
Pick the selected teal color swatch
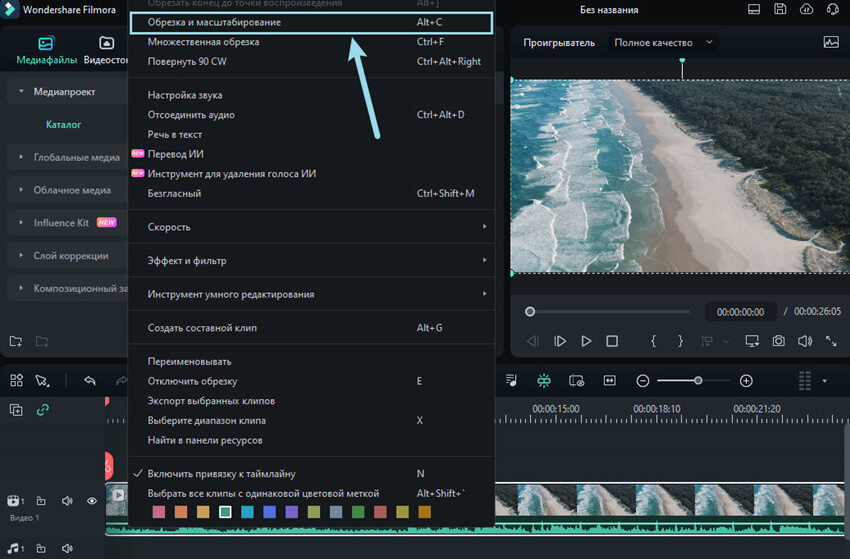[x=225, y=512]
